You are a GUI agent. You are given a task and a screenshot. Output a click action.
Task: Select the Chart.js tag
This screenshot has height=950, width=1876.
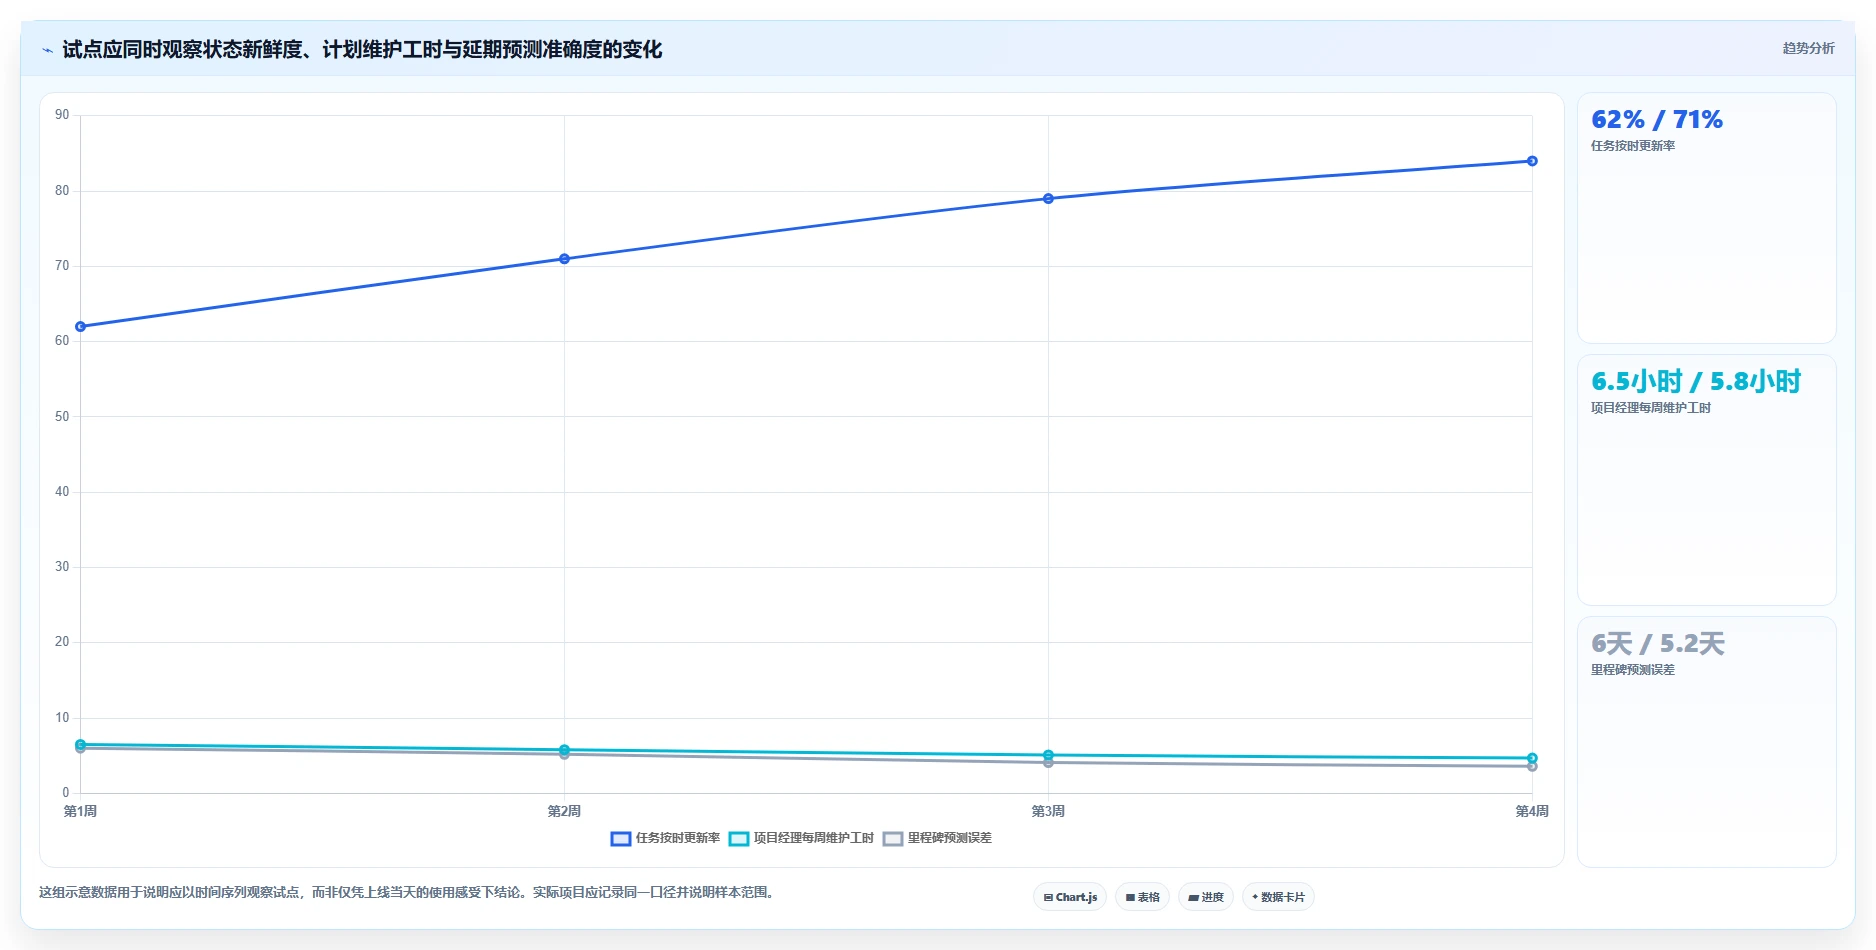(x=1070, y=897)
